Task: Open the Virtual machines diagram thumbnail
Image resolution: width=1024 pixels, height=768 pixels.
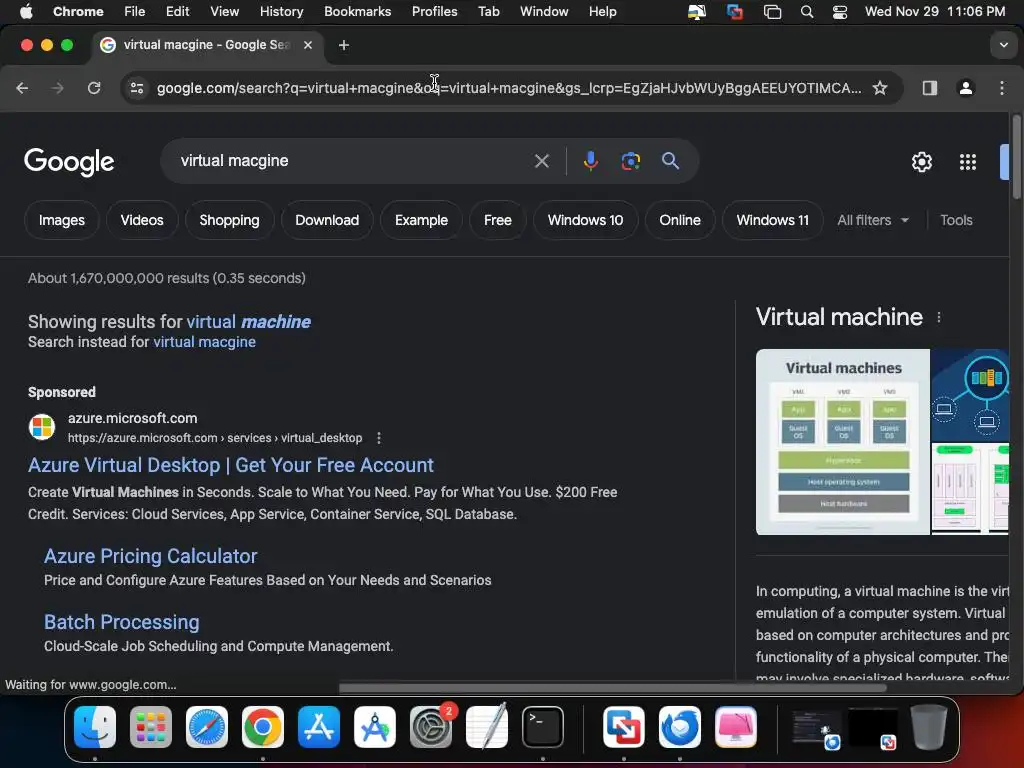Action: [842, 442]
